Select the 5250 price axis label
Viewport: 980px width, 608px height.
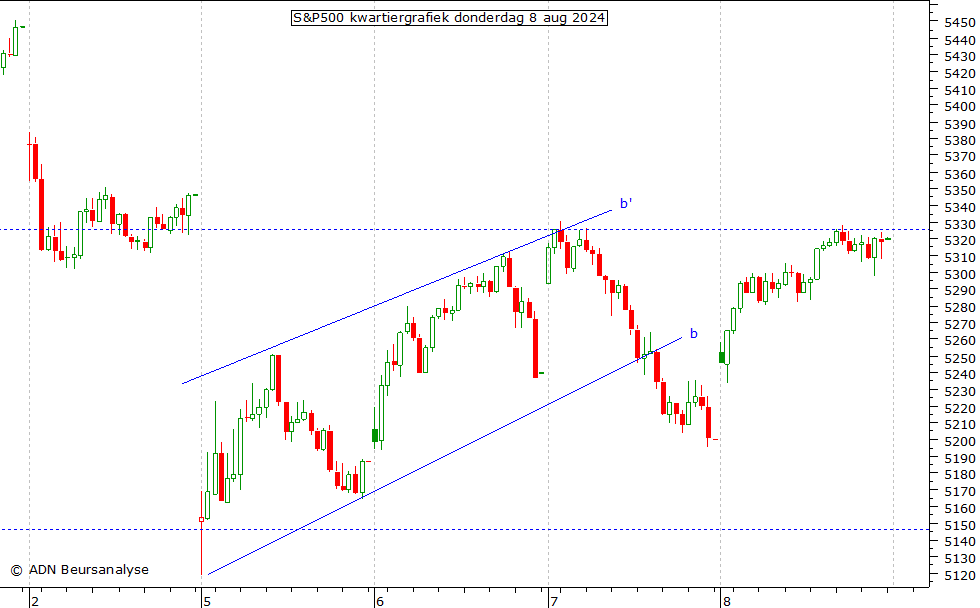click(x=959, y=358)
